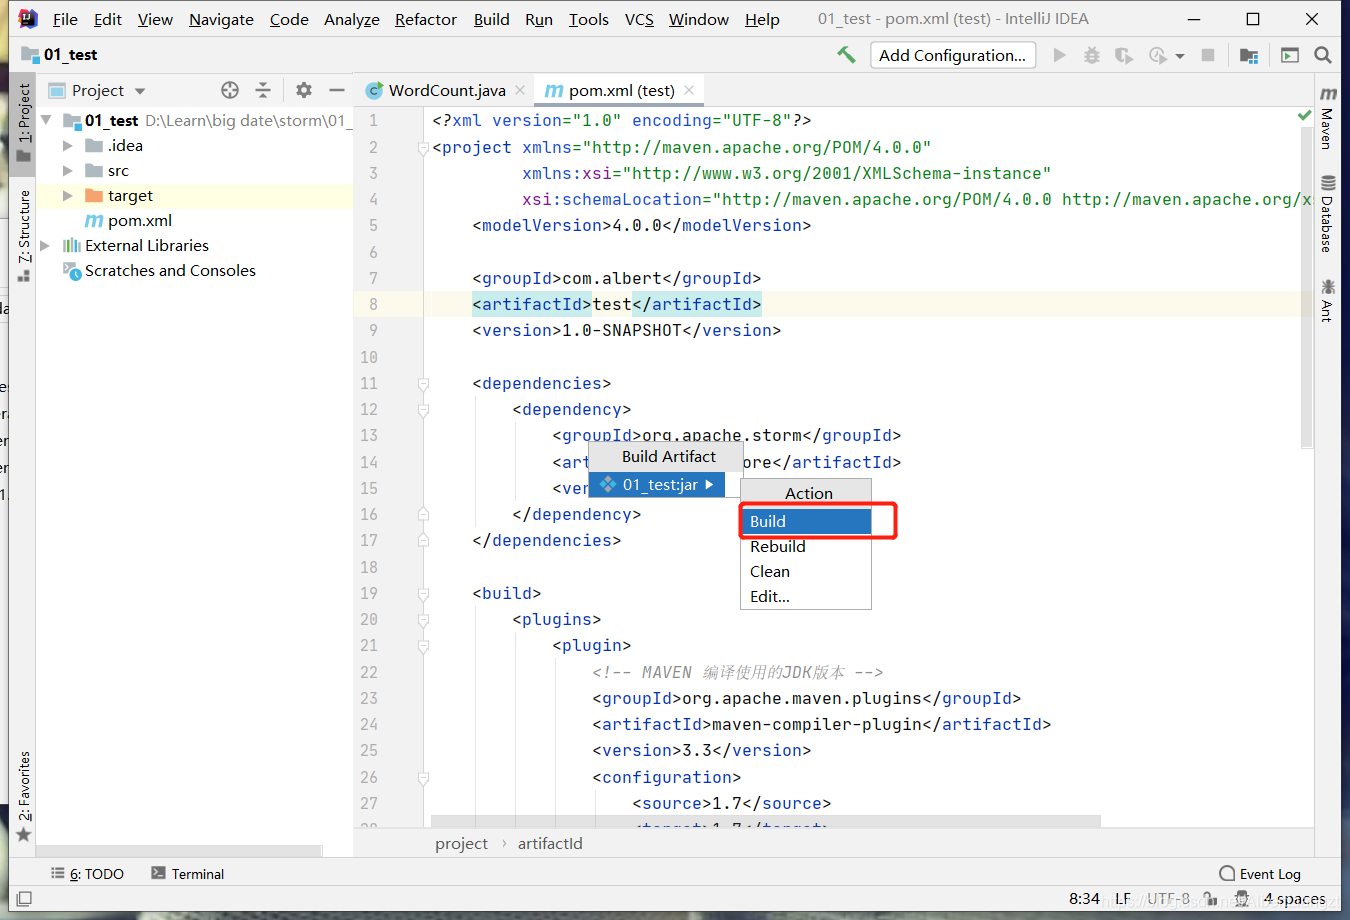Open Project Structure icon in toolbar
The height and width of the screenshot is (920, 1350).
(x=1249, y=55)
